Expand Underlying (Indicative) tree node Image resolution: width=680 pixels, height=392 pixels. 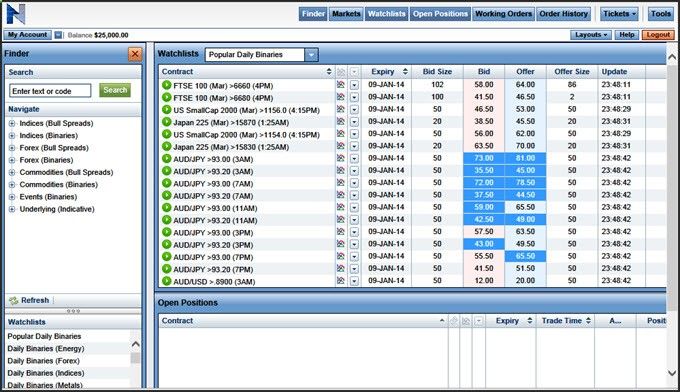click(12, 209)
